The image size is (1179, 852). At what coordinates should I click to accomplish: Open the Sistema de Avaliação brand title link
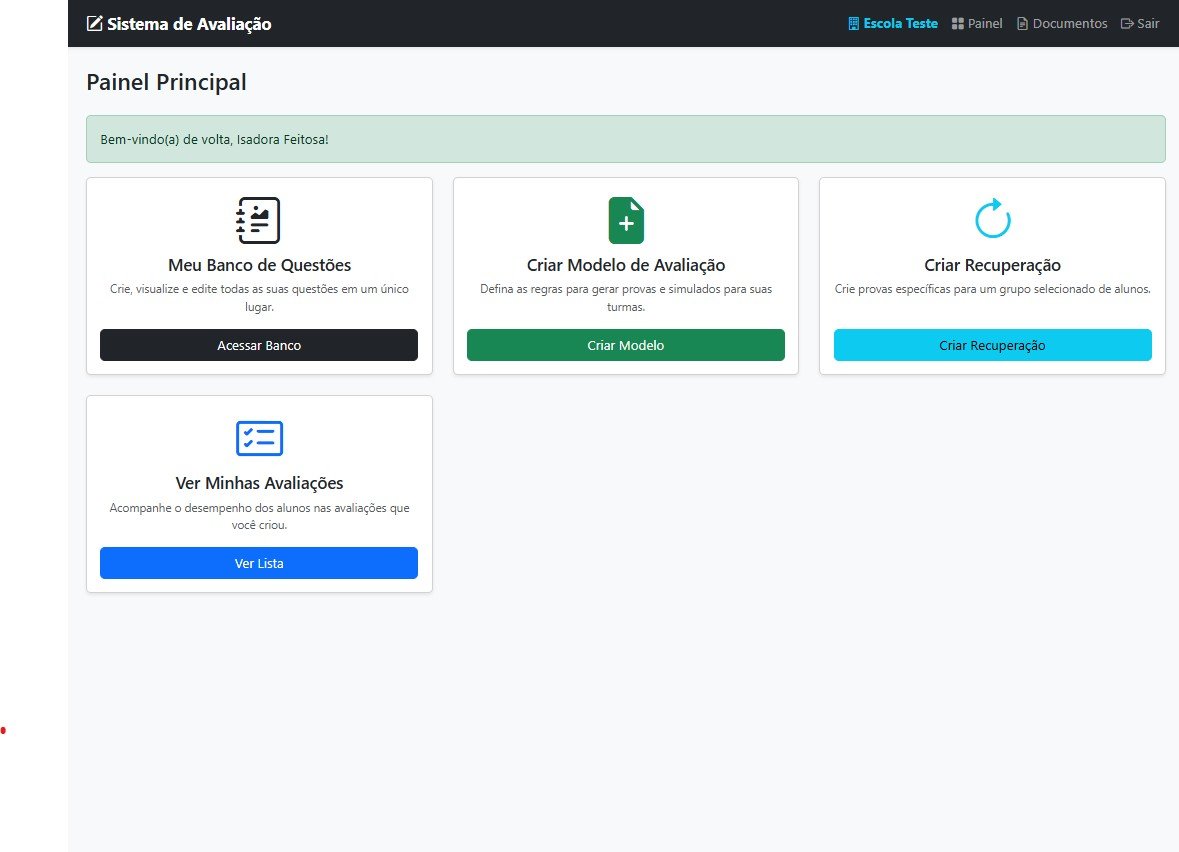(188, 24)
